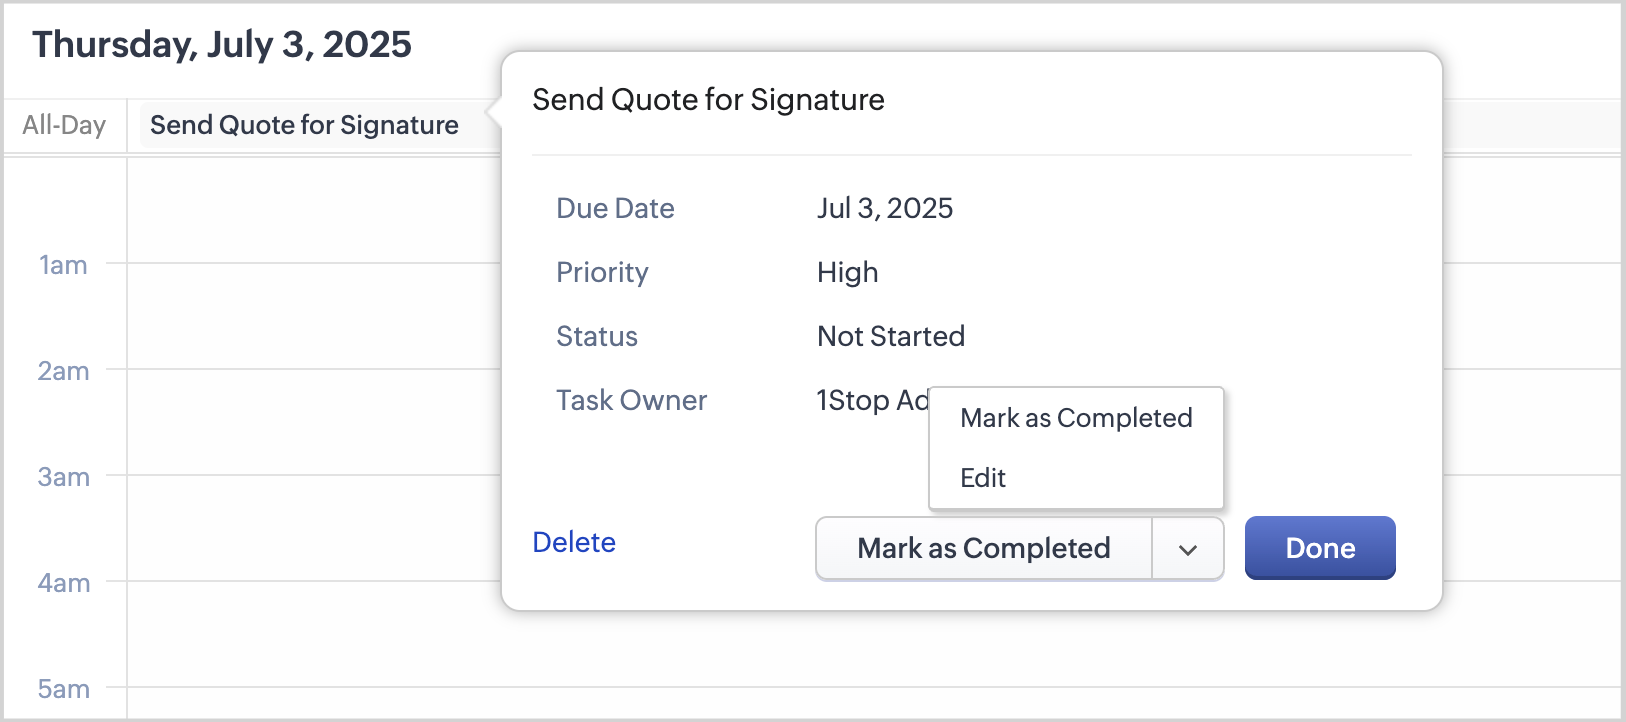Pick the 4am time slot label
1626x722 pixels.
point(63,583)
